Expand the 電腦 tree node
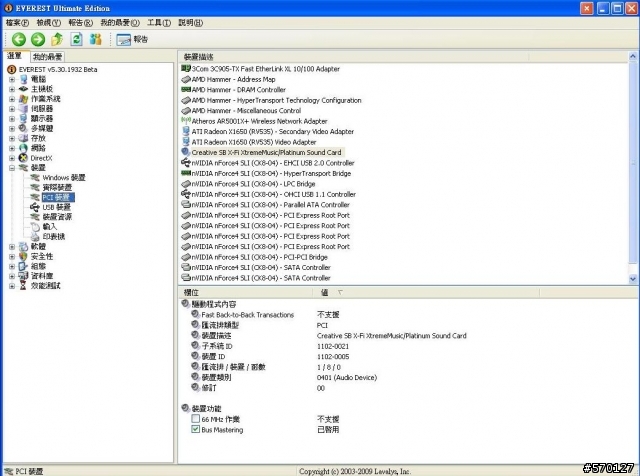Screen dimensions: 640x476 pyautogui.click(x=12, y=79)
